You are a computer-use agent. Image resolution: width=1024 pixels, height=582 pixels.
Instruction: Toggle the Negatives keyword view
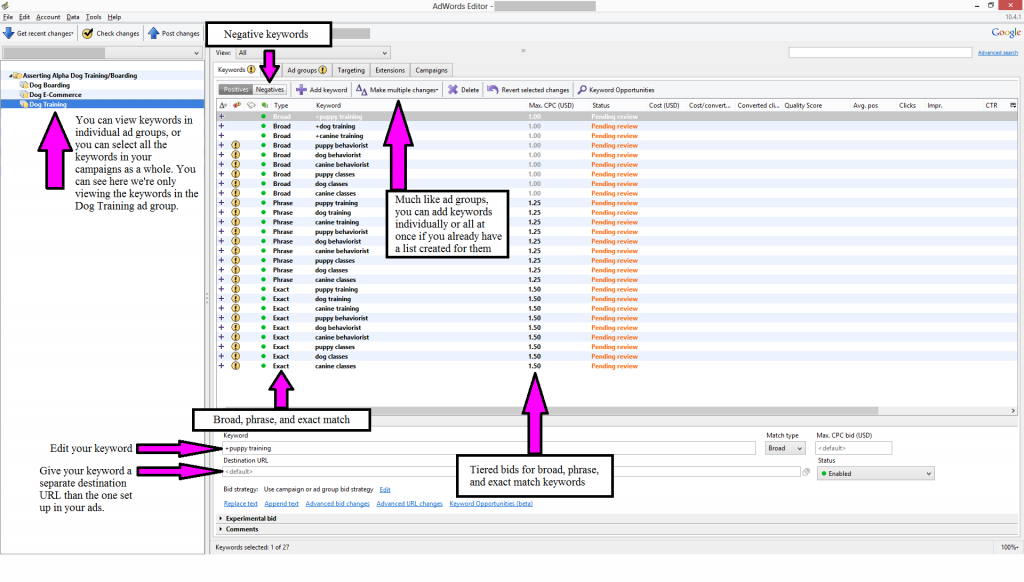[270, 89]
